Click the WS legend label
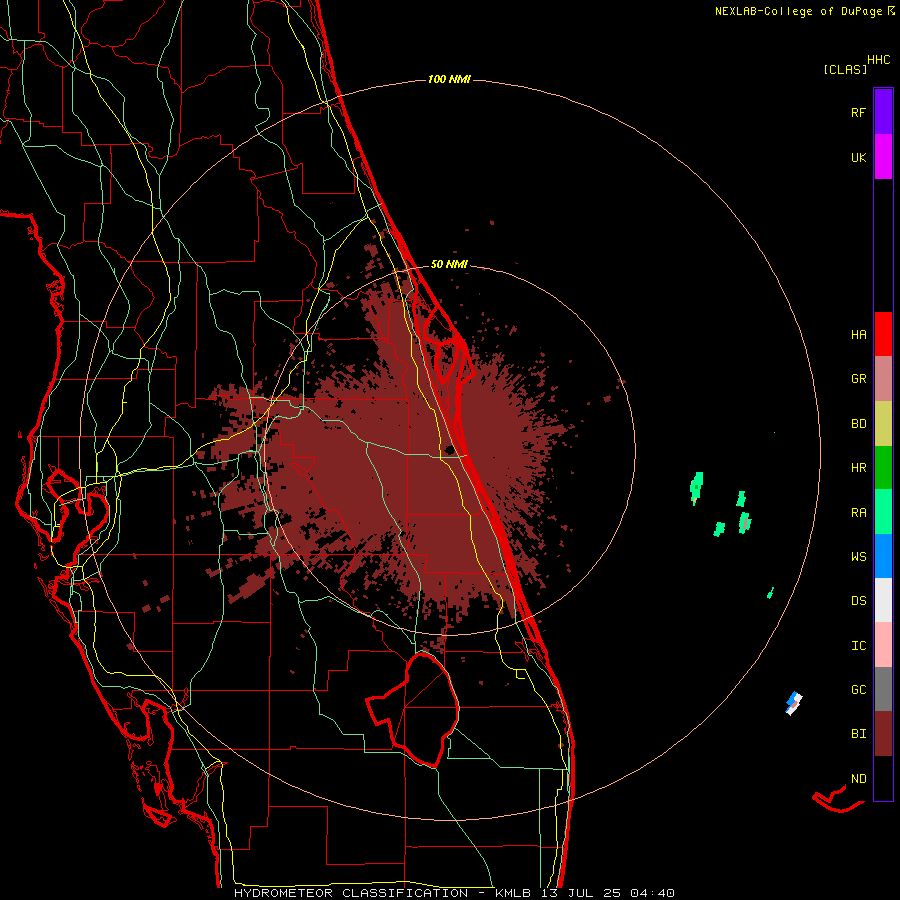The height and width of the screenshot is (900, 900). [858, 557]
